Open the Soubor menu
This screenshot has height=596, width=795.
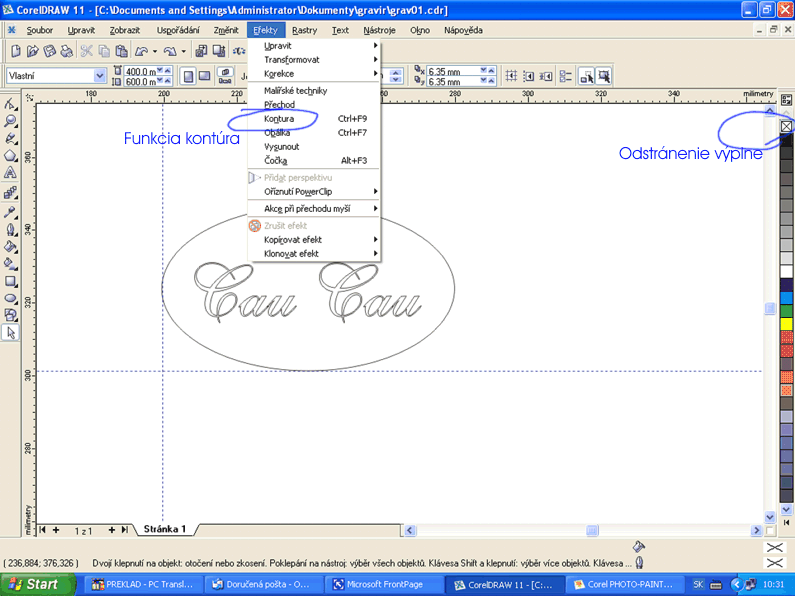40,30
